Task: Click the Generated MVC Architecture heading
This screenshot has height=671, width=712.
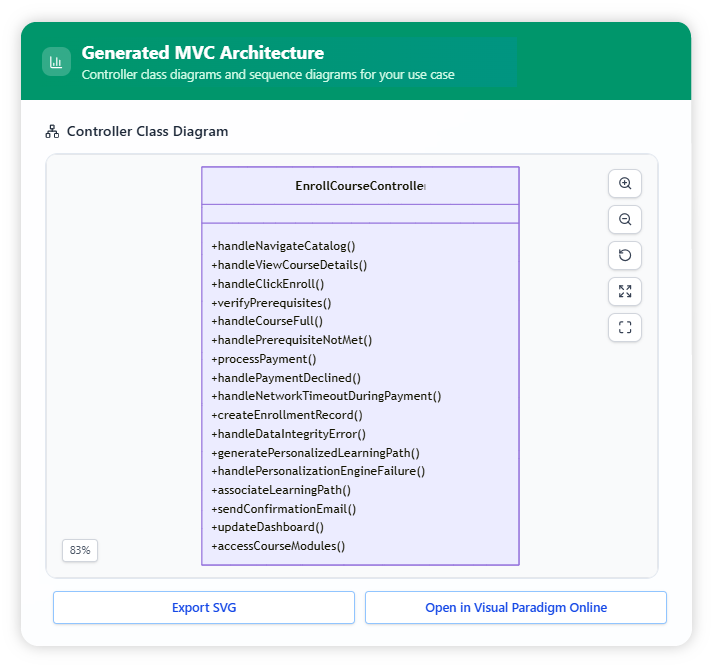Action: 203,53
